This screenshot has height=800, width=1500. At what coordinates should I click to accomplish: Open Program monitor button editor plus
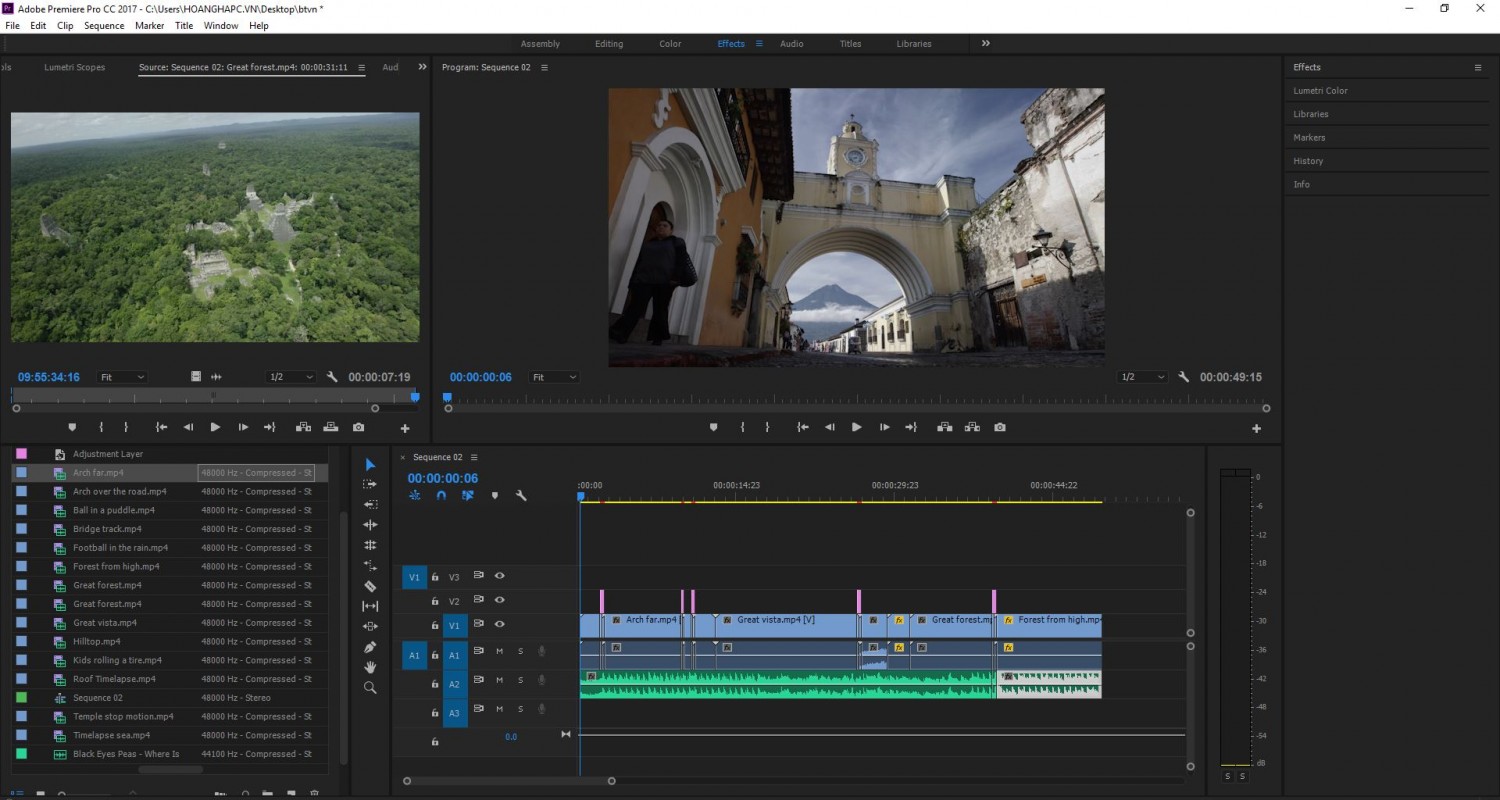(1257, 428)
